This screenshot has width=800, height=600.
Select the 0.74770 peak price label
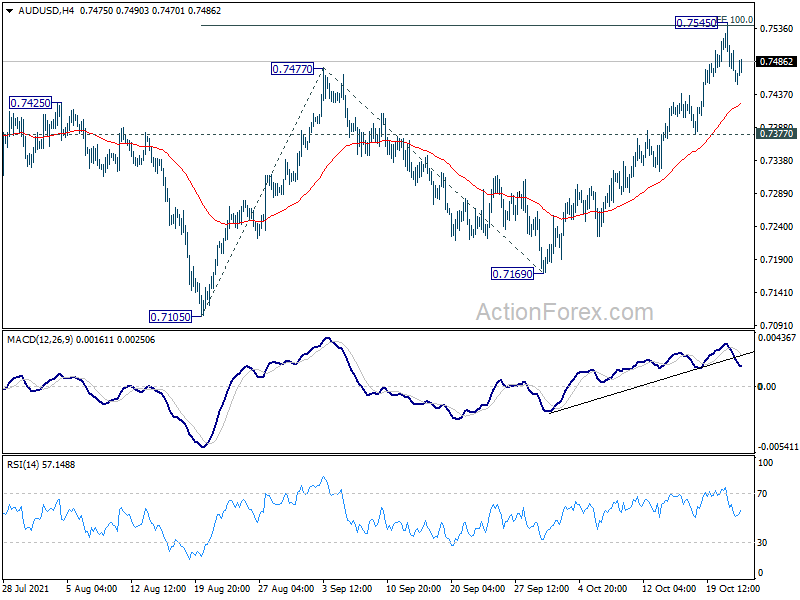coord(292,69)
